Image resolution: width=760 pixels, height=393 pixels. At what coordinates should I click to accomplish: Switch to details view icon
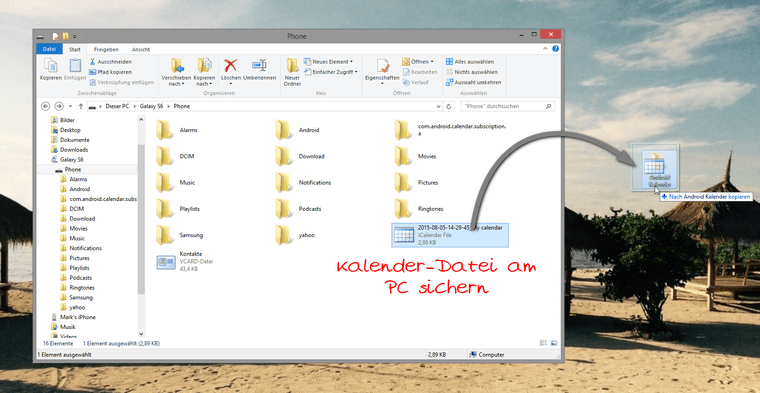click(543, 343)
